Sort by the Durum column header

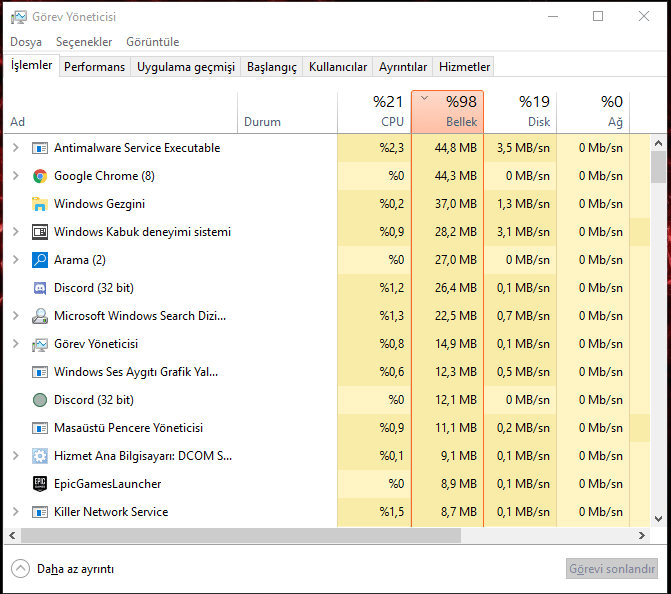(288, 112)
